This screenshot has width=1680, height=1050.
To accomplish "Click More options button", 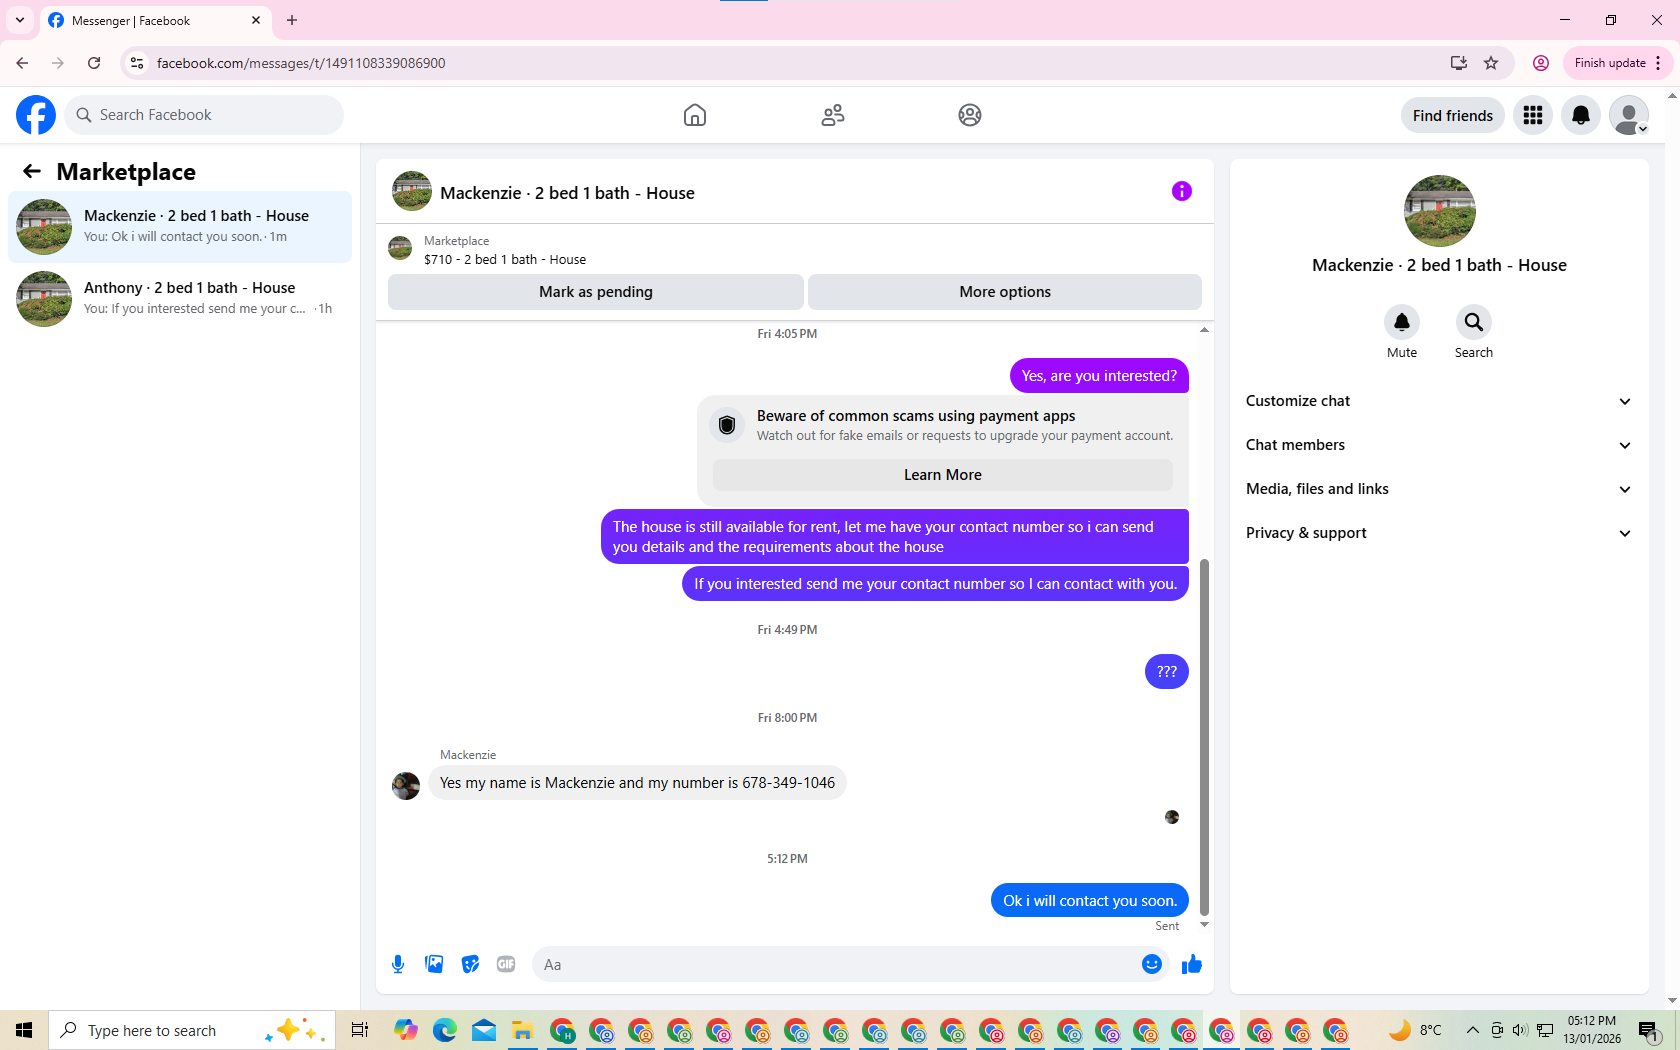I will [x=1005, y=292].
